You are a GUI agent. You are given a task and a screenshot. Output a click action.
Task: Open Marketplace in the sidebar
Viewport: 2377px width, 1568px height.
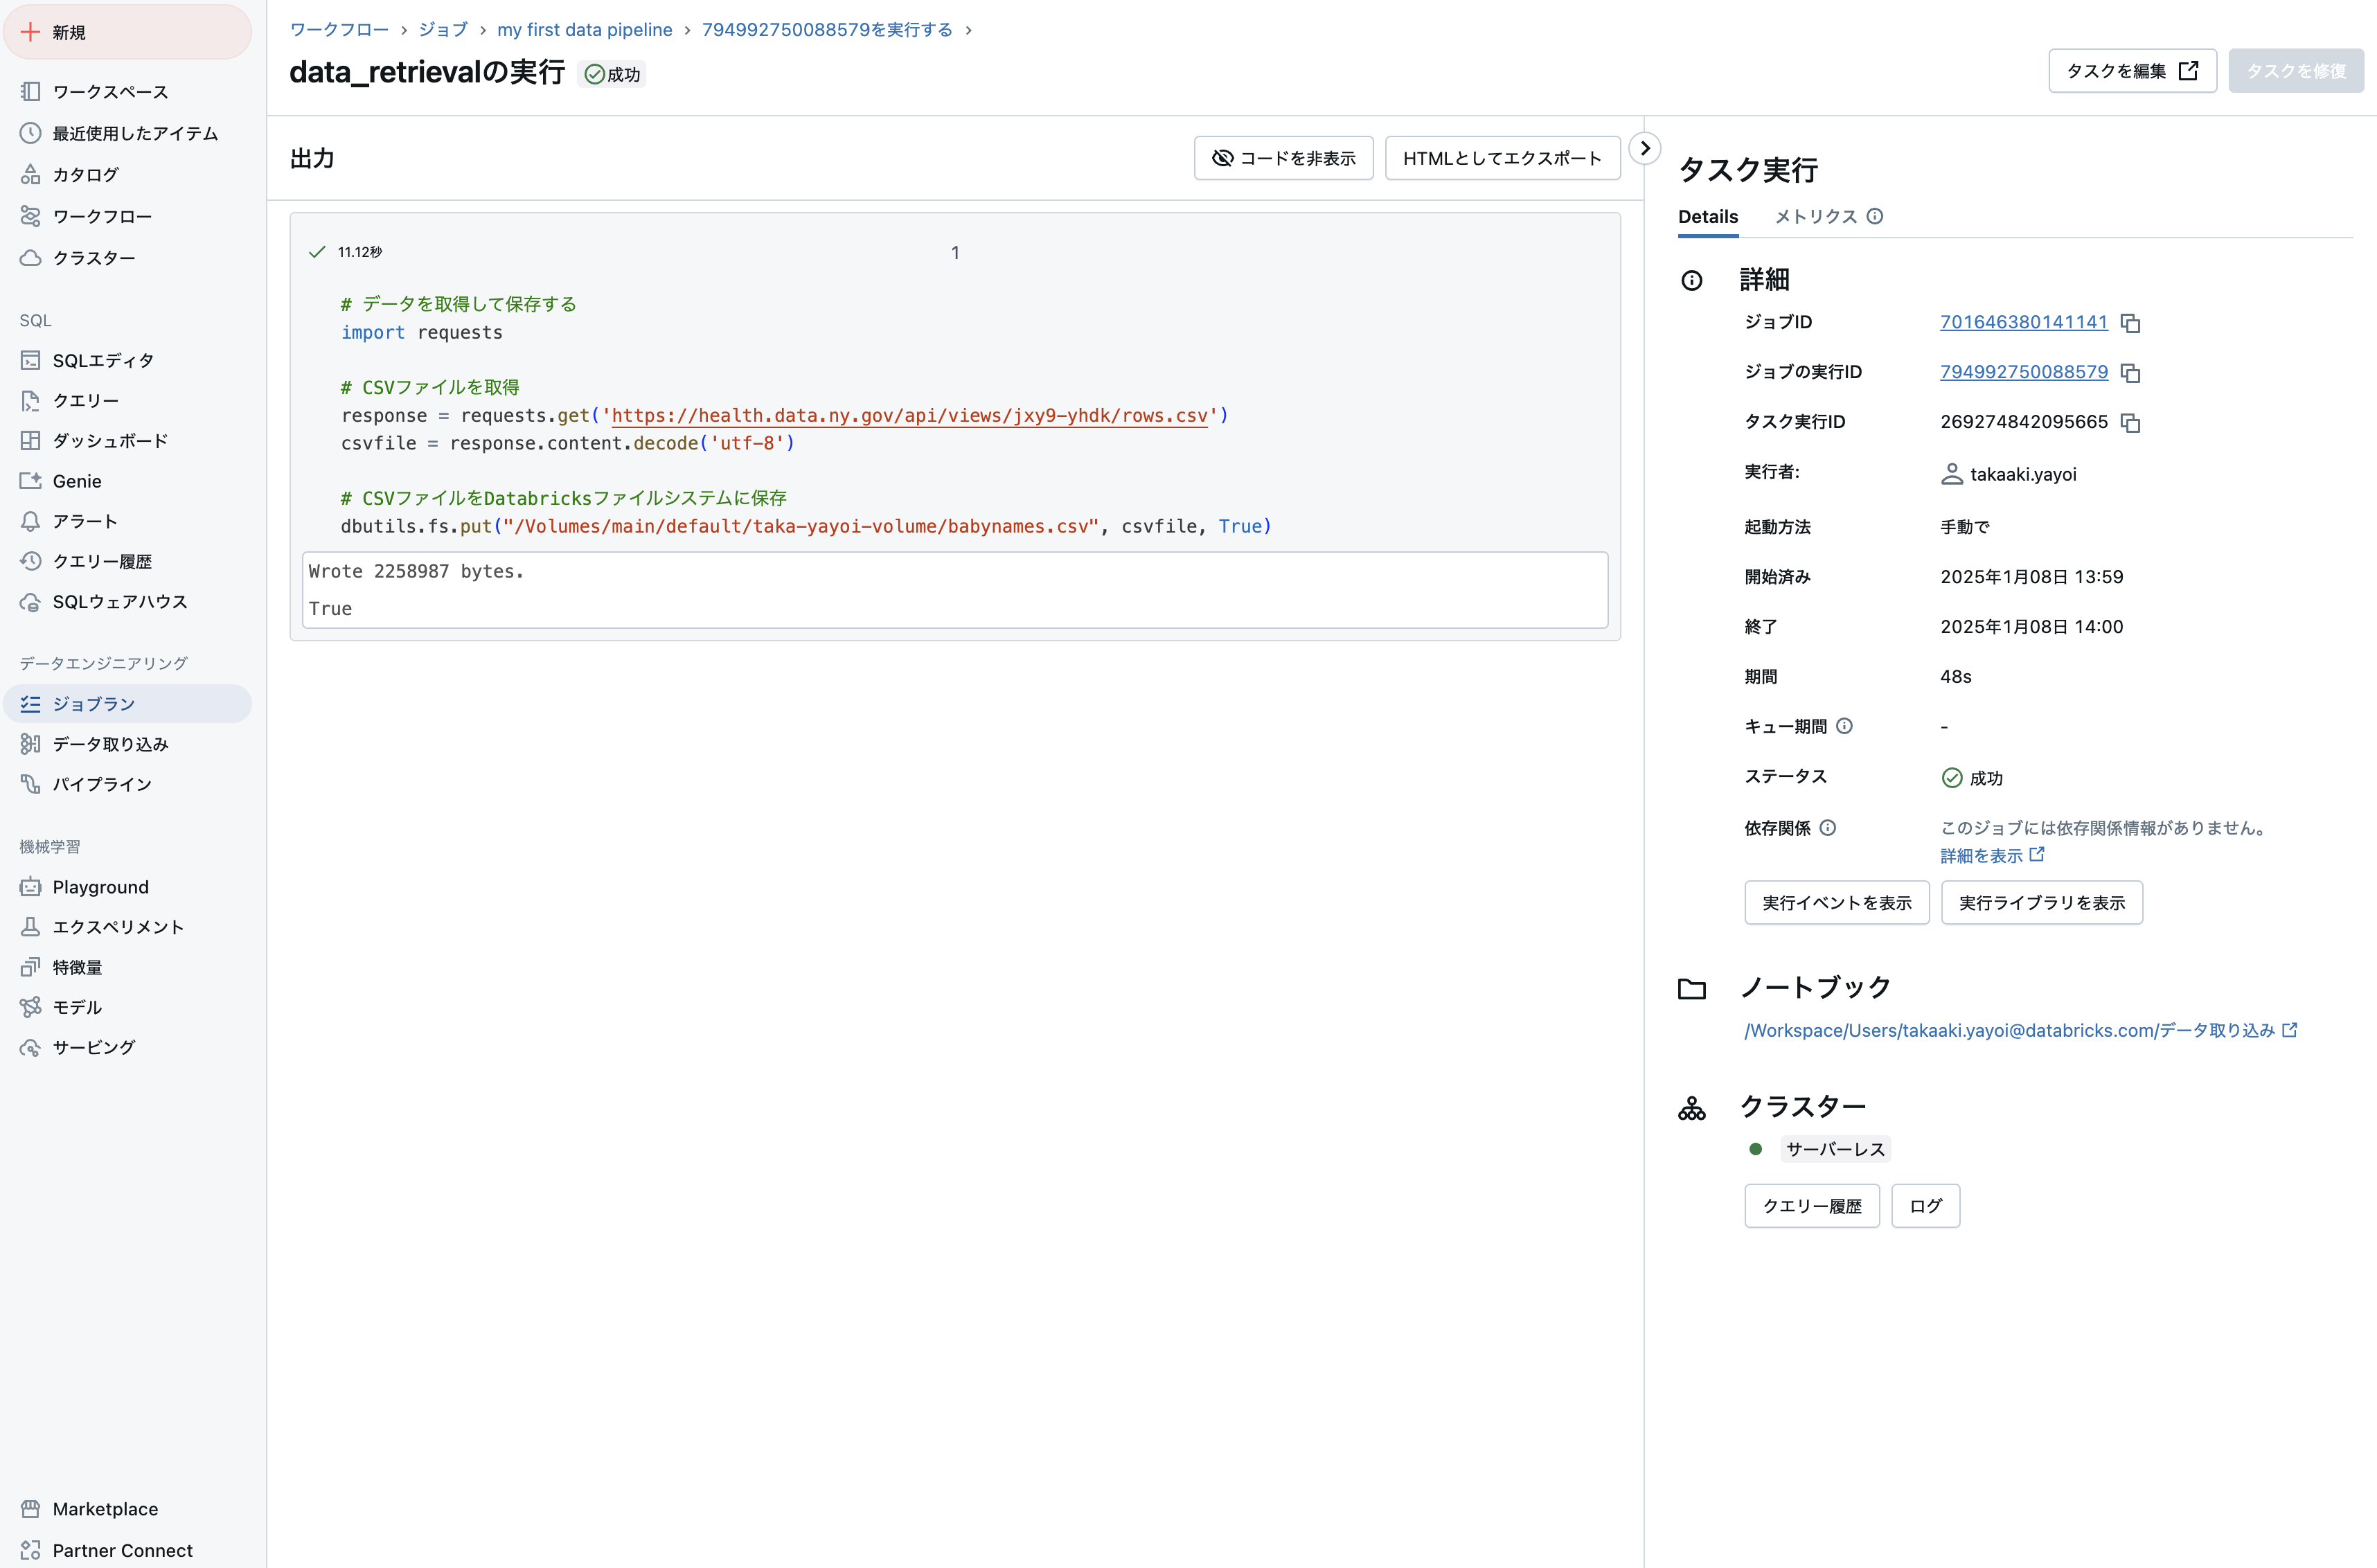104,1509
